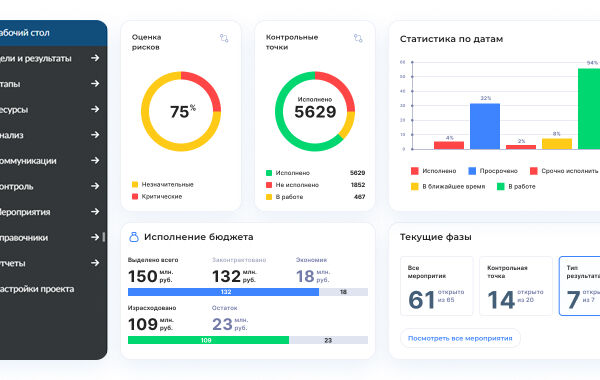Expand arrow beside Контроль
This screenshot has width=600, height=380.
95,186
